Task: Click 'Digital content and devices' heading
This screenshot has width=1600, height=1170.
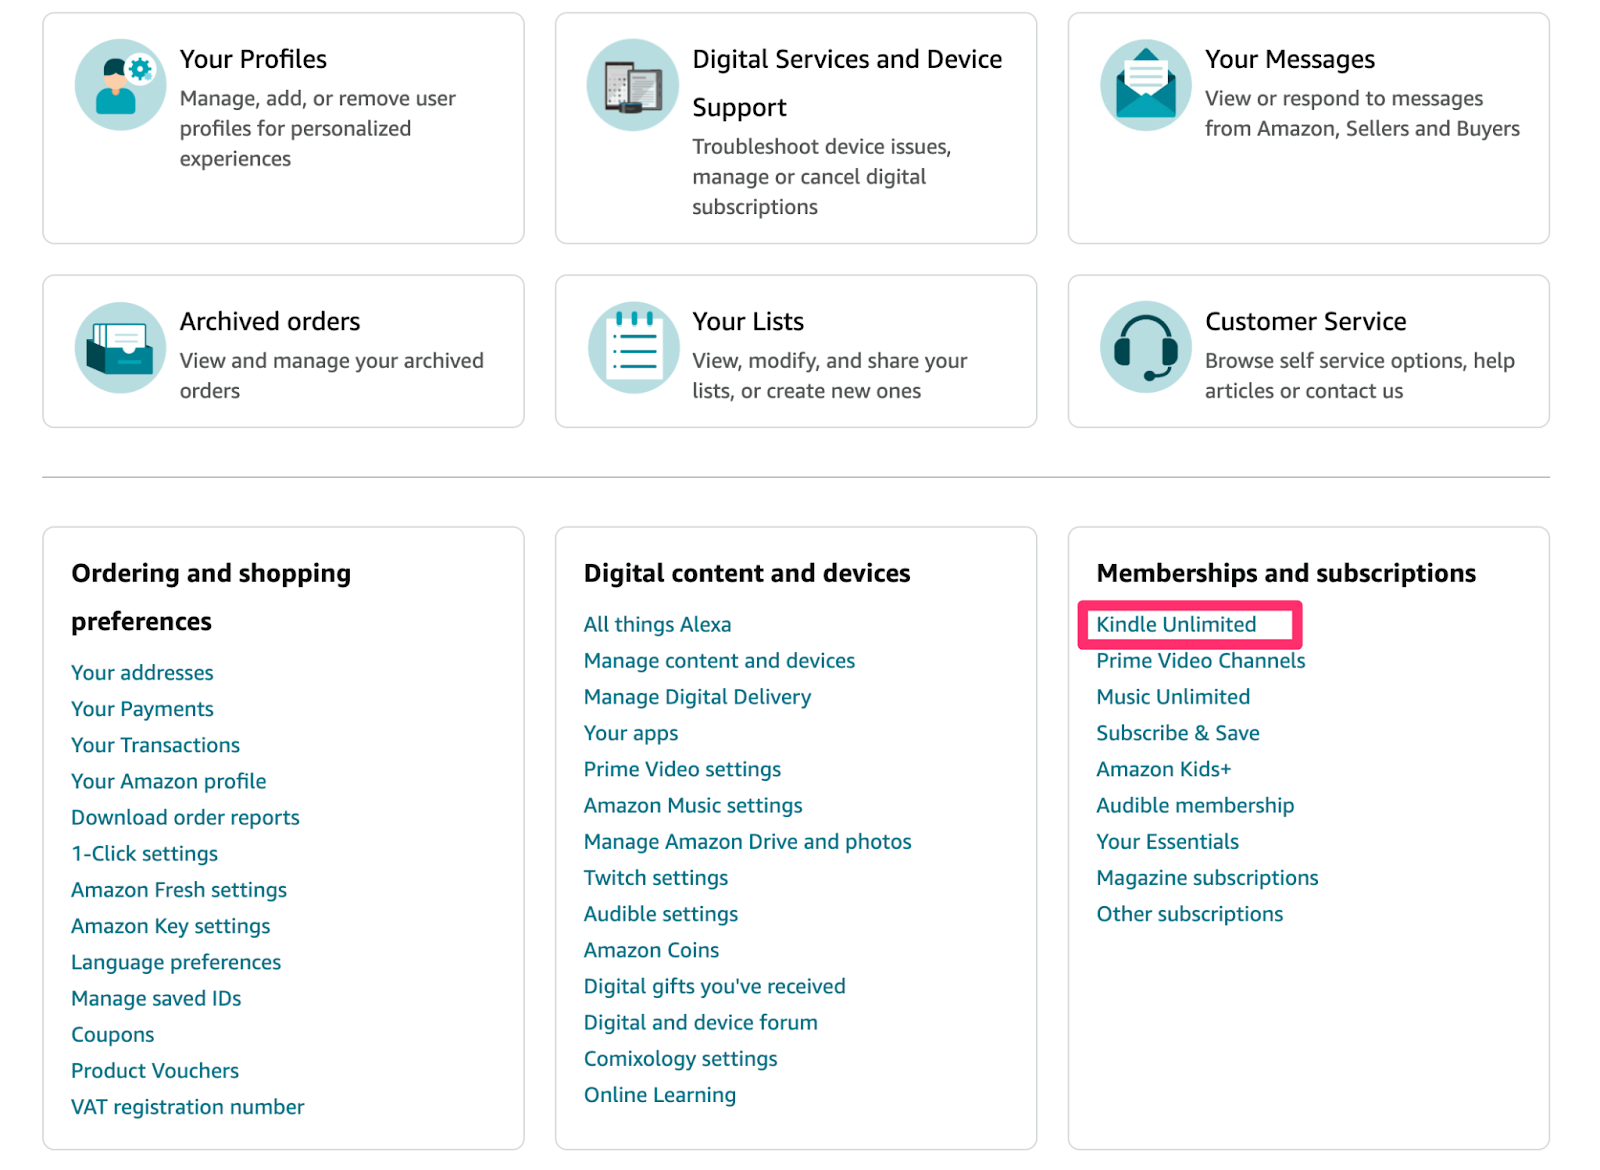Action: coord(747,573)
